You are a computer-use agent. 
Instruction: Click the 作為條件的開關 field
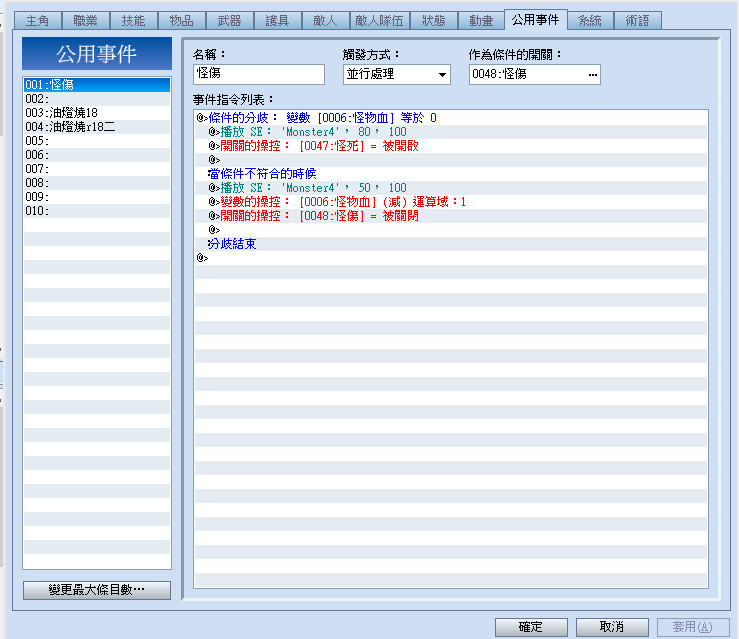[534, 74]
